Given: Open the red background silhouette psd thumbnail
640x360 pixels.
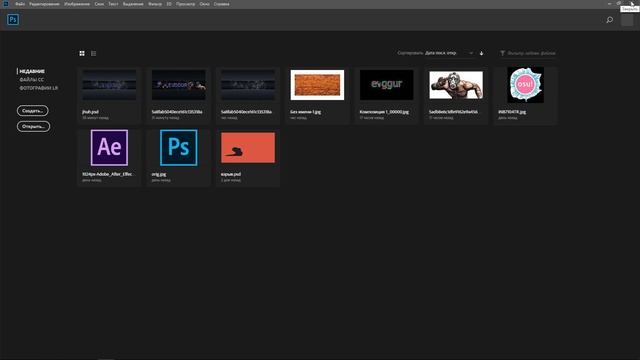Looking at the screenshot, I should tap(248, 148).
